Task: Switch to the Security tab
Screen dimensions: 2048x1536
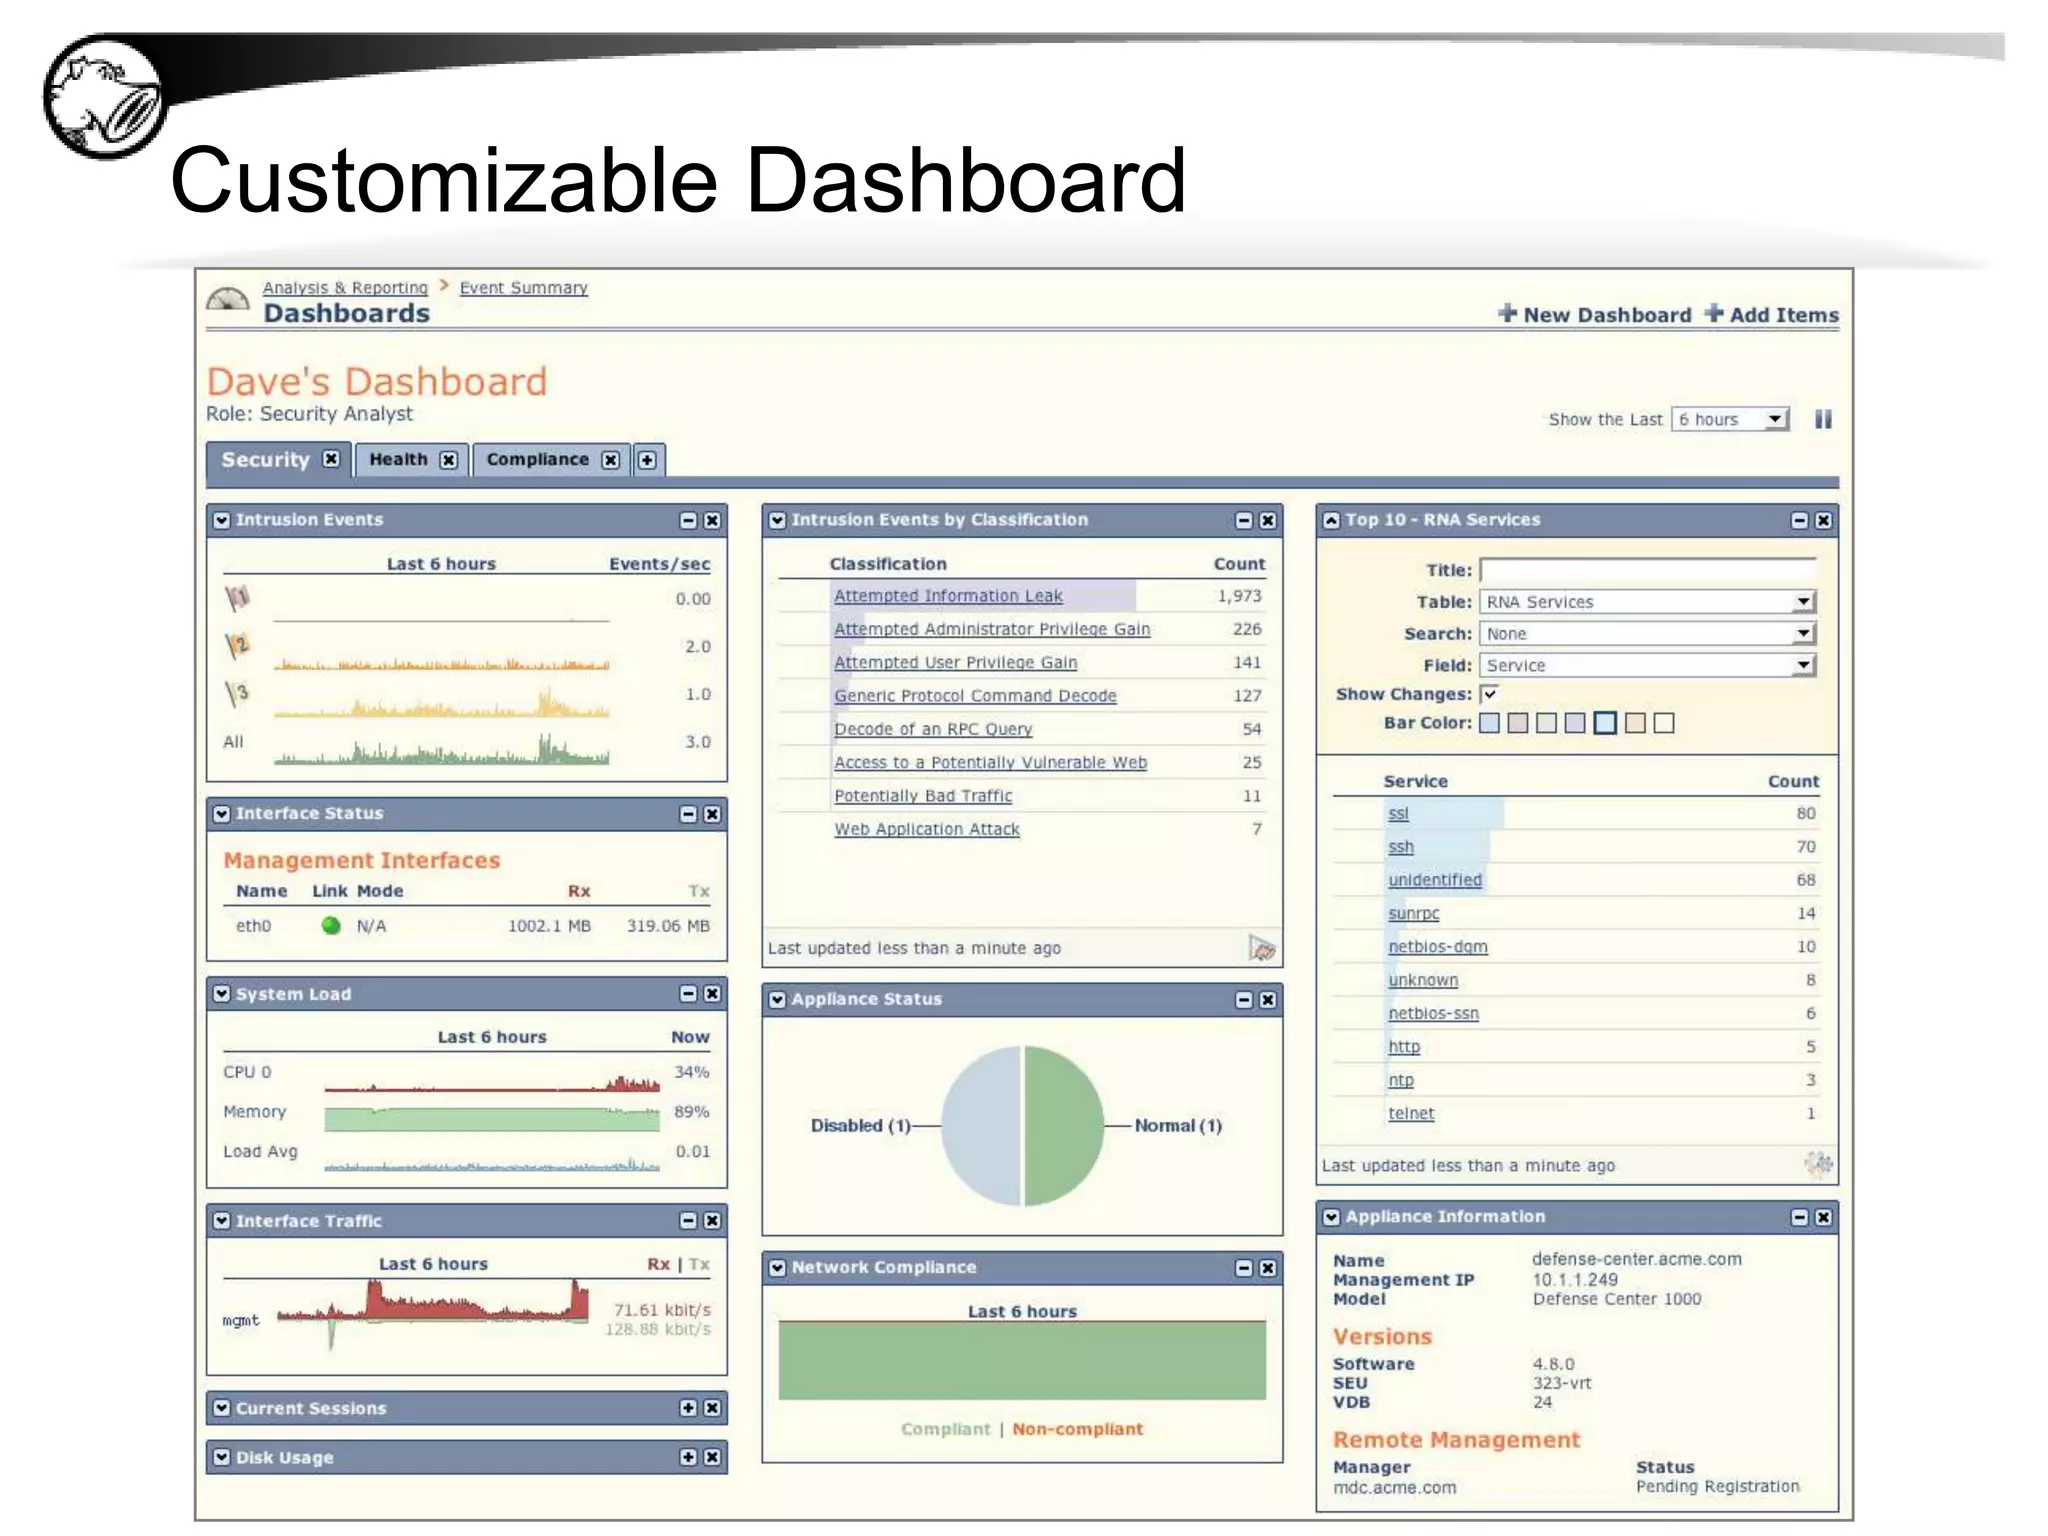Action: click(266, 460)
